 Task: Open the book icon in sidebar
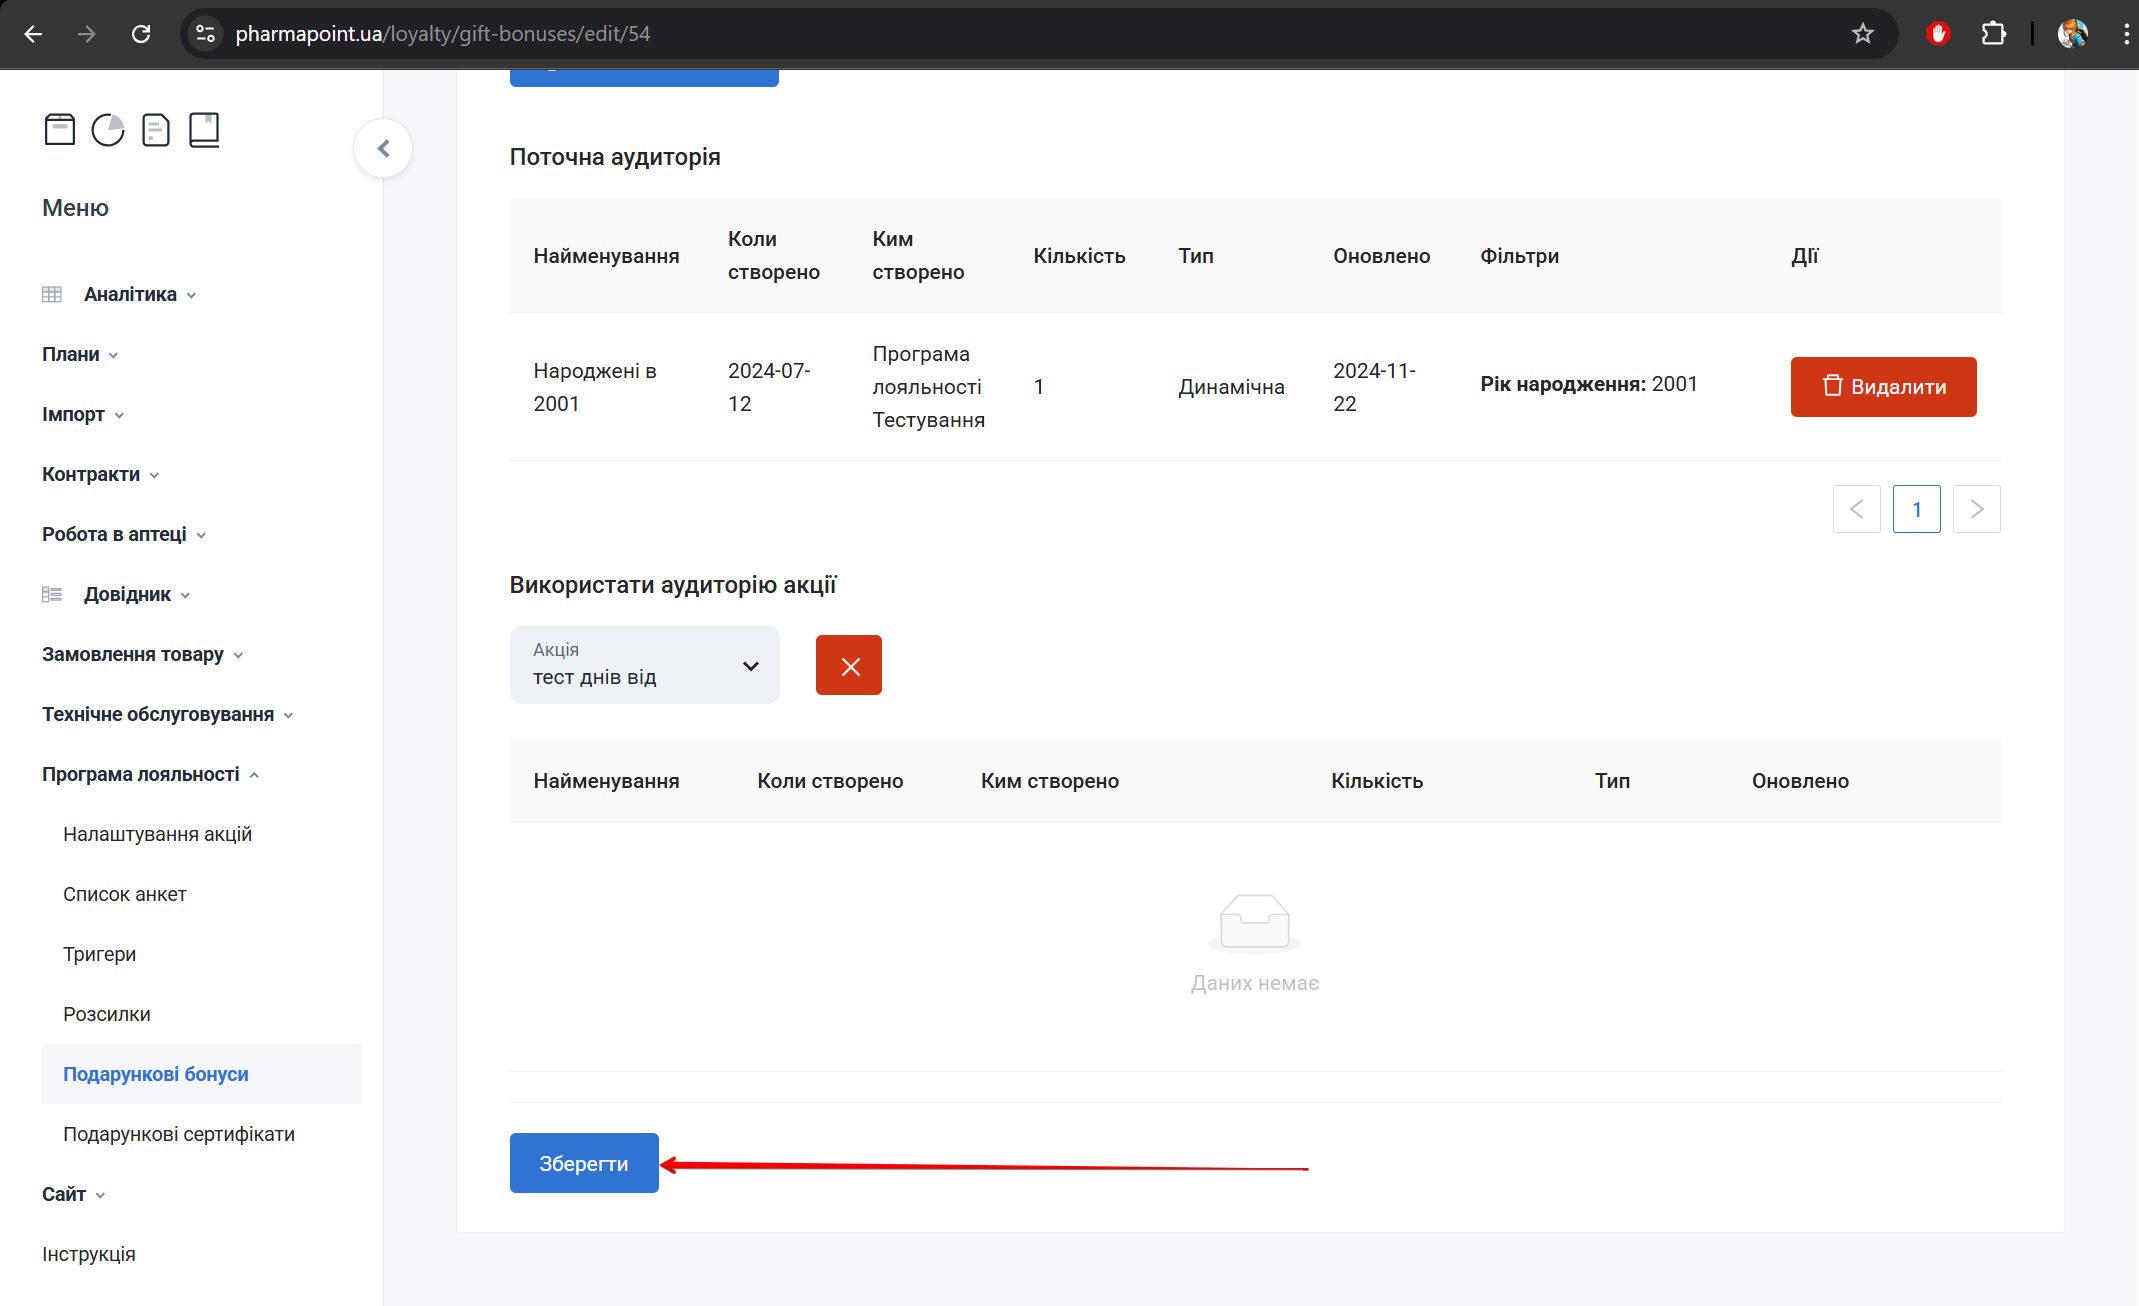tap(204, 130)
